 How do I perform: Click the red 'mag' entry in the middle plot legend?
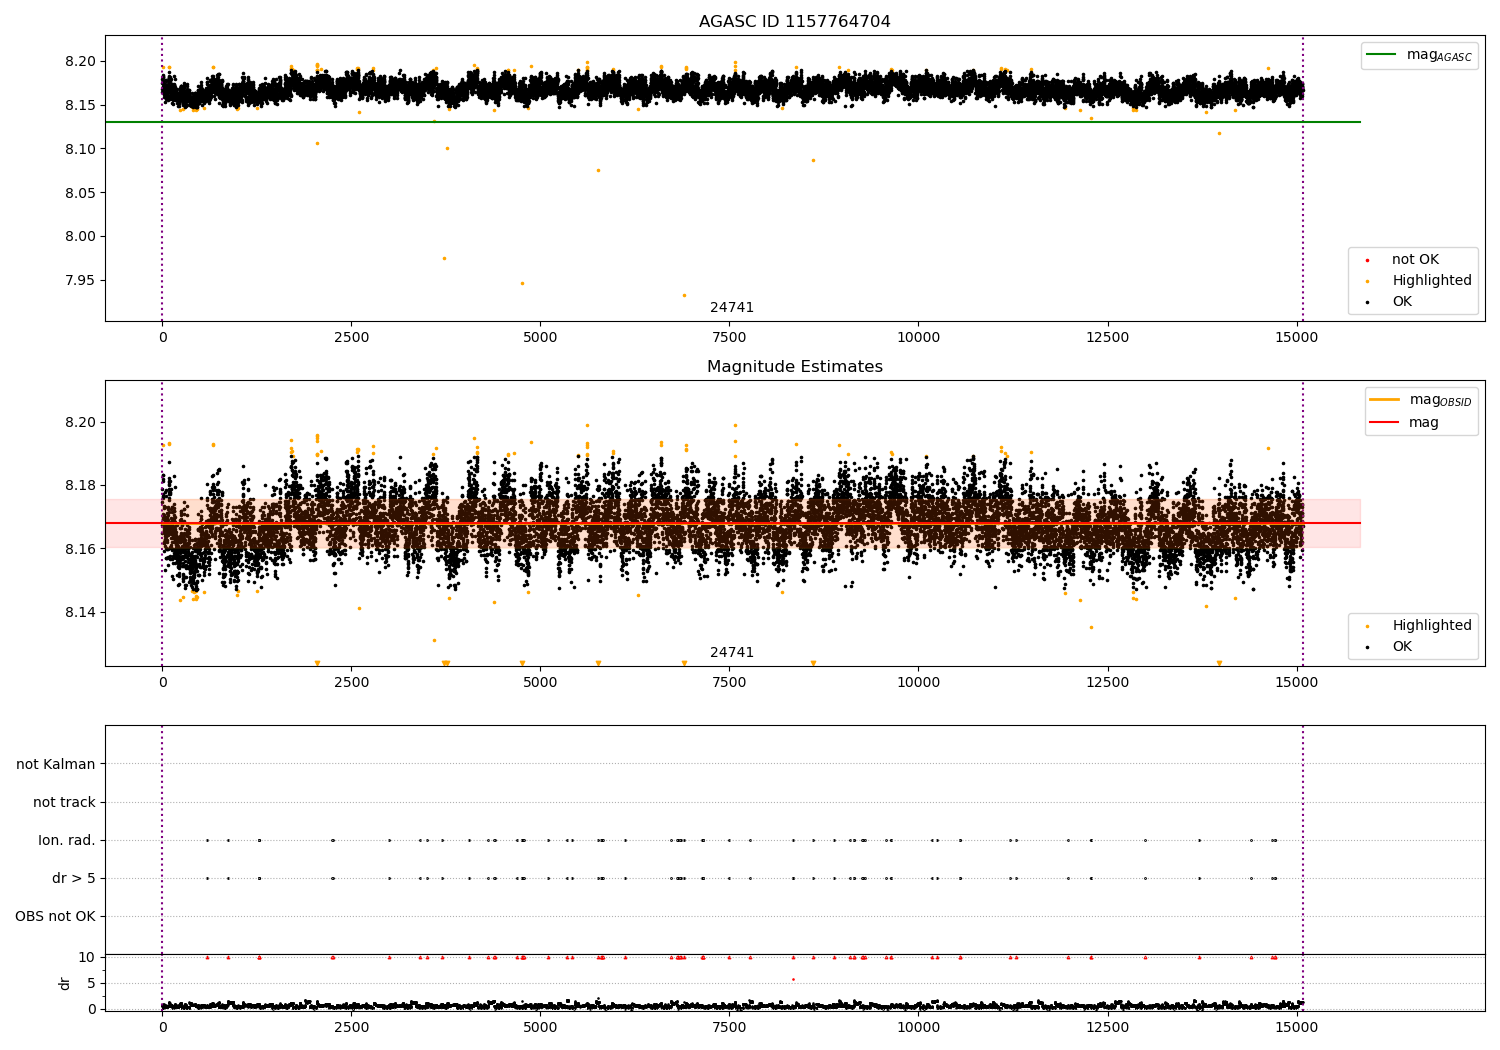(x=1405, y=423)
